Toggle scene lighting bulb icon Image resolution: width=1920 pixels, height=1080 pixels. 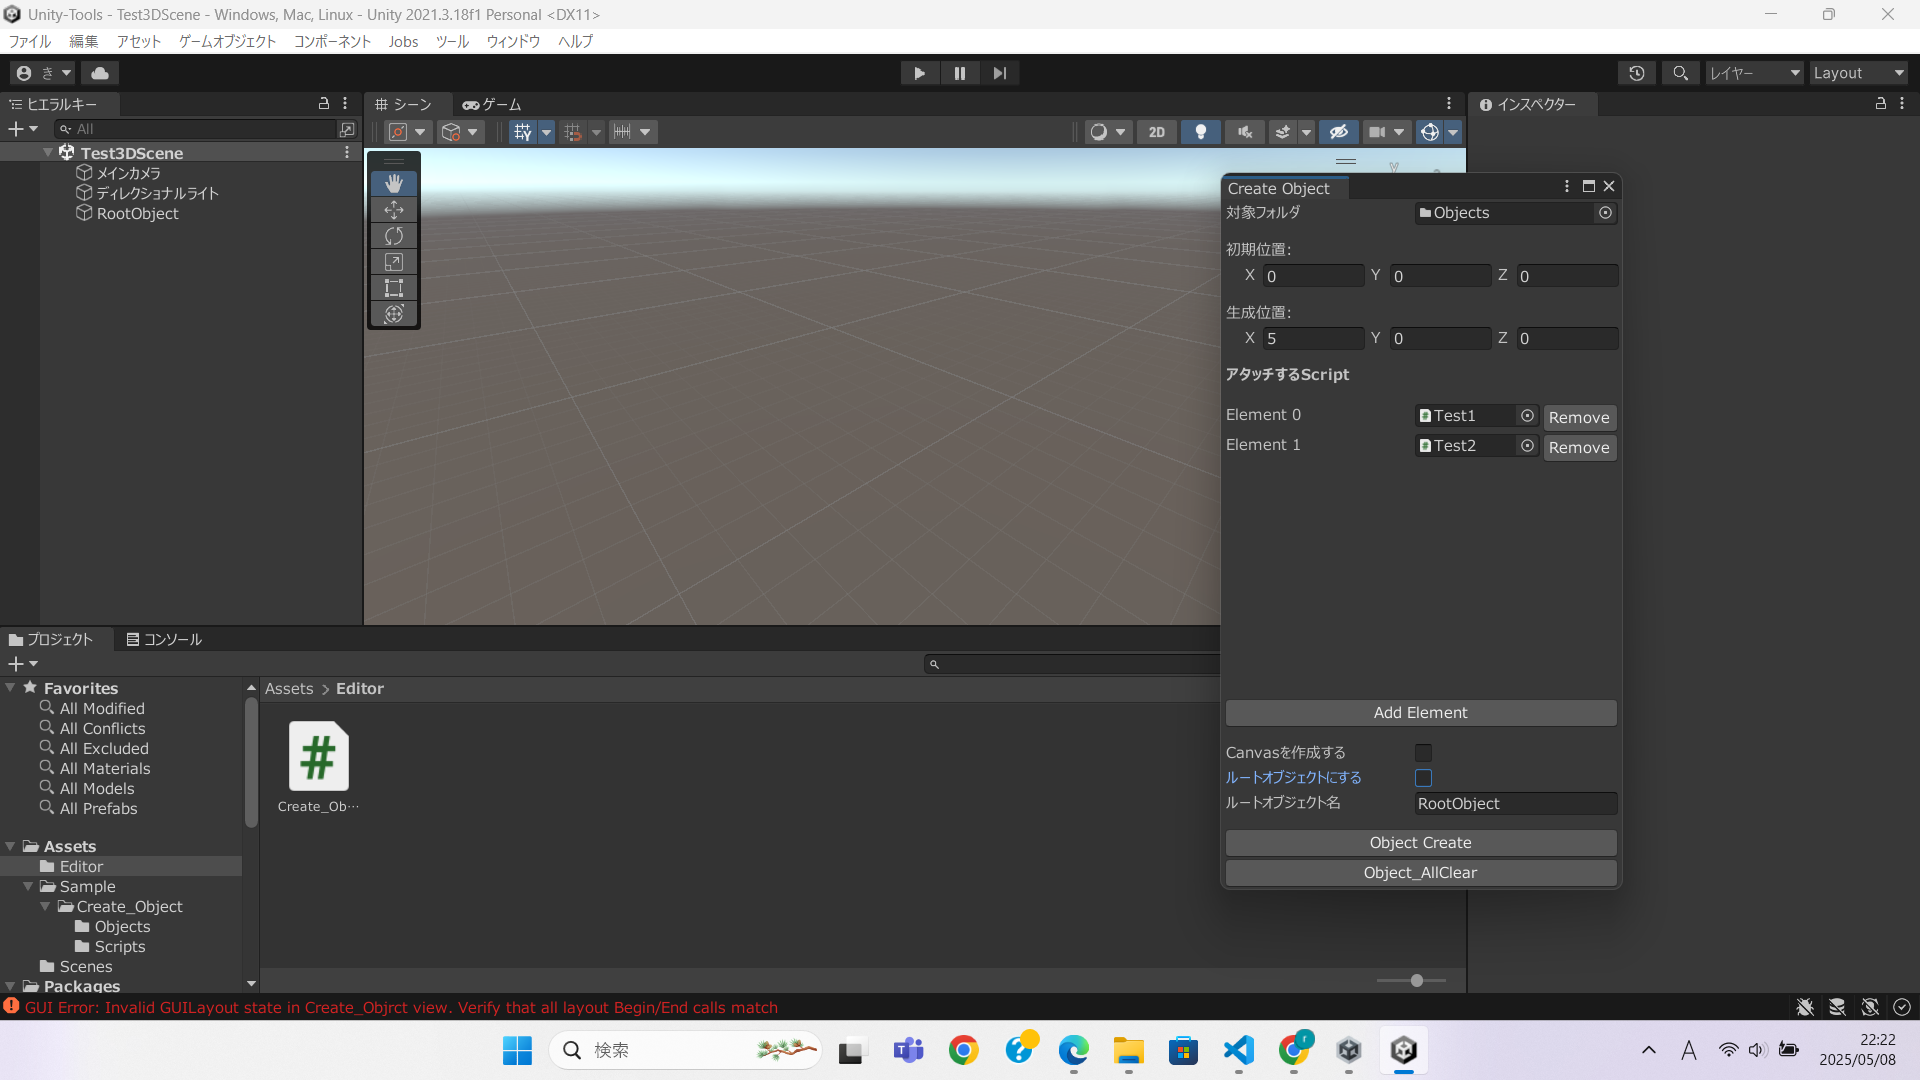[1201, 132]
